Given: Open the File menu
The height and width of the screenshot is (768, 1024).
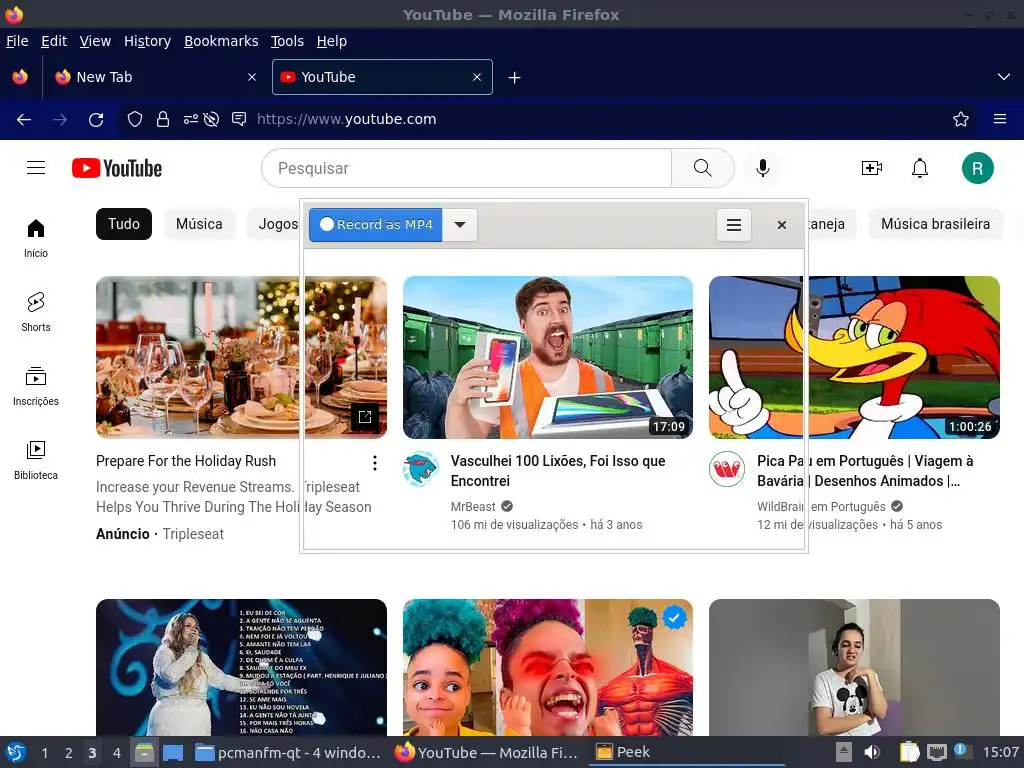Looking at the screenshot, I should point(17,41).
